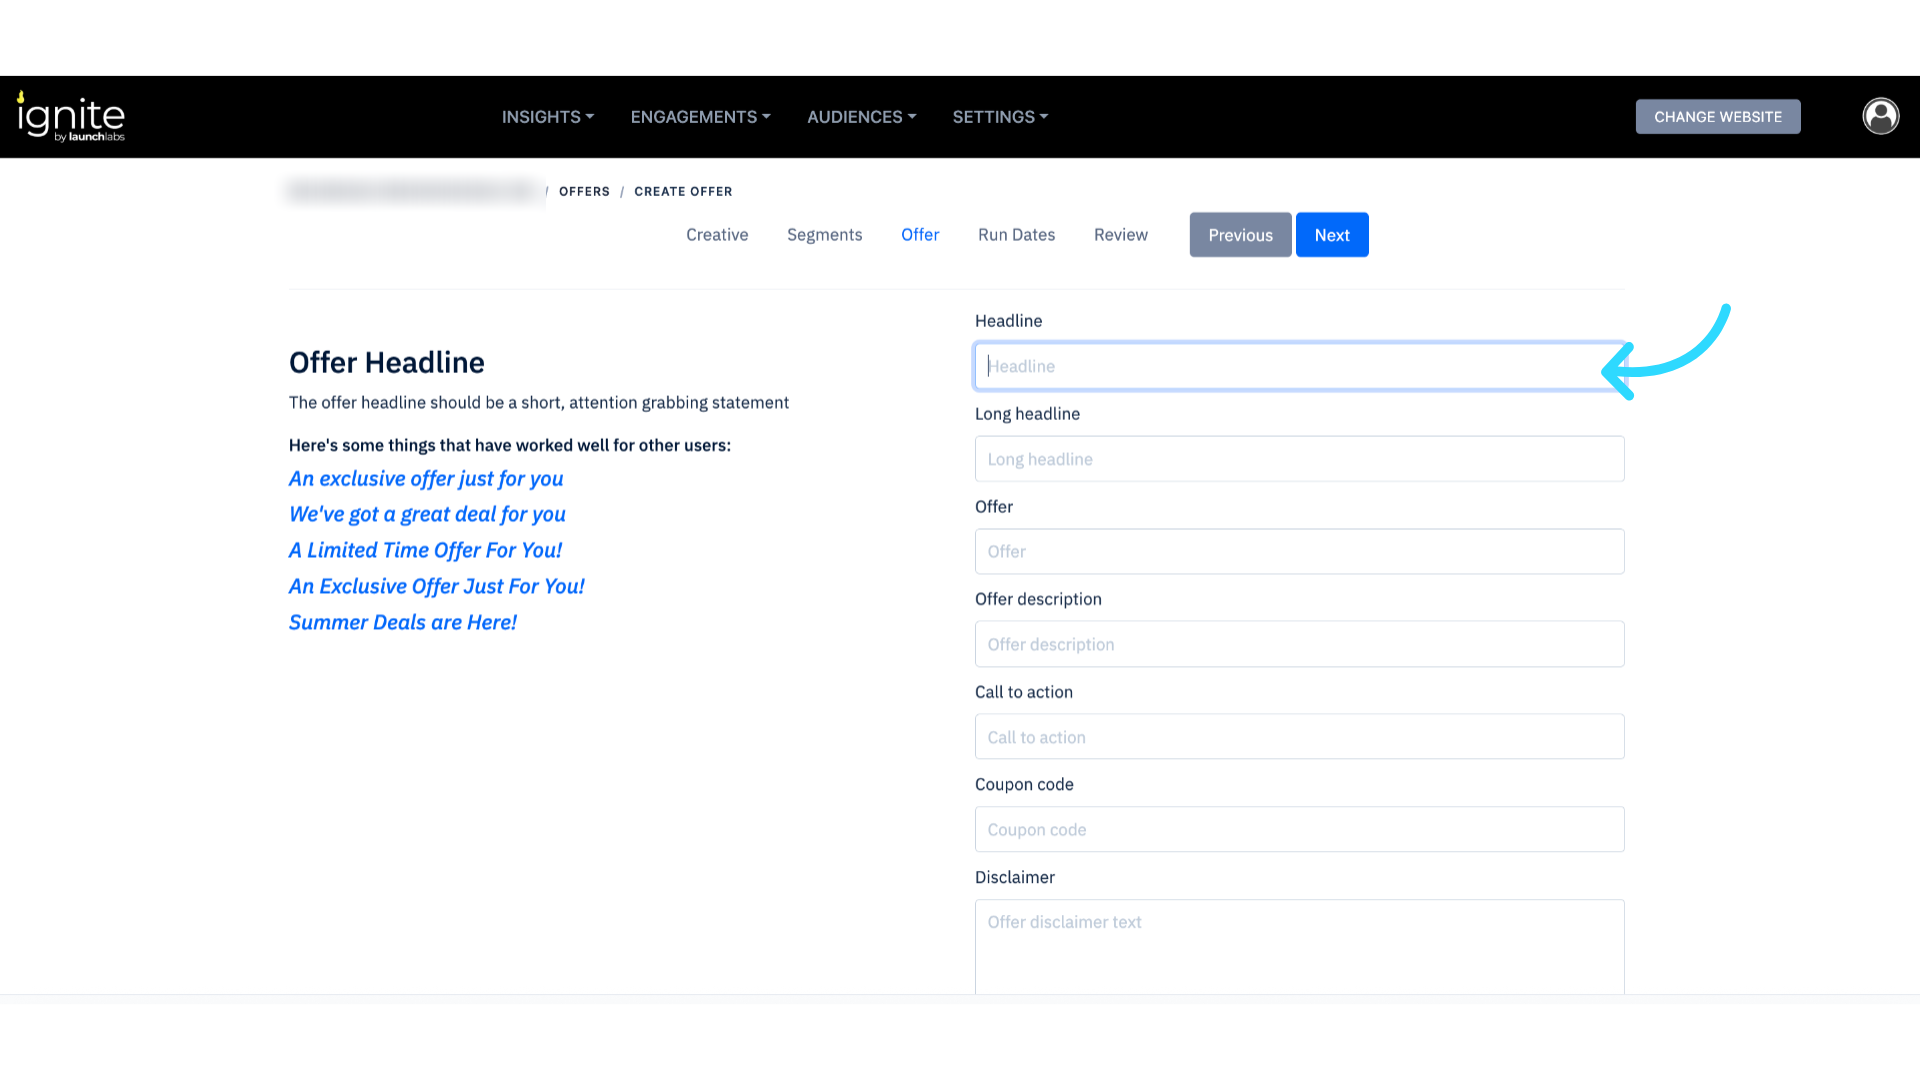Jump to the Review step tab
This screenshot has height=1080, width=1920.
(1120, 235)
